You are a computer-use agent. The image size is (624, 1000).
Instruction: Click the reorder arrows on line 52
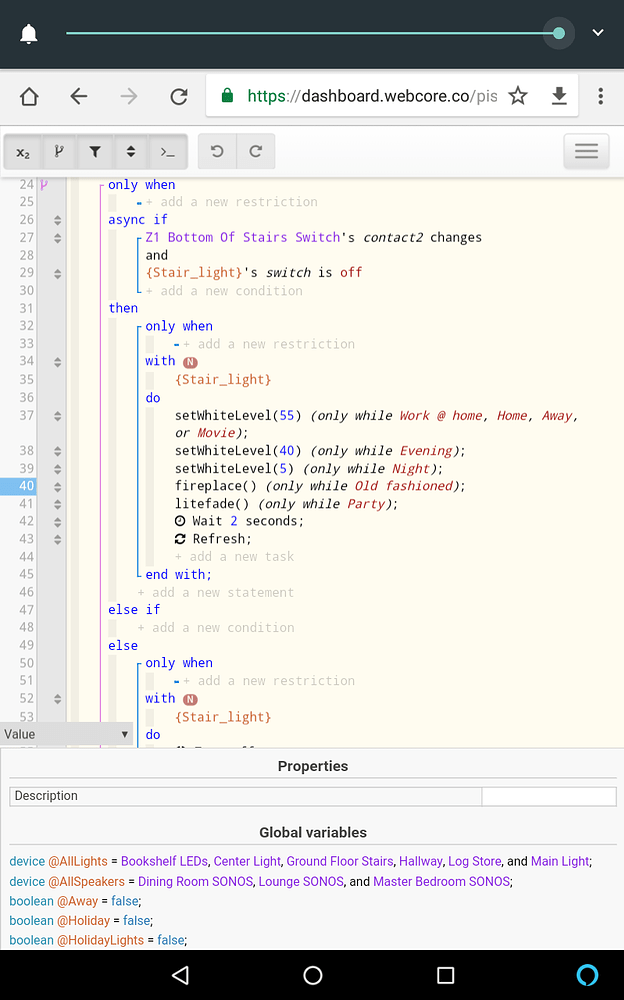point(57,699)
